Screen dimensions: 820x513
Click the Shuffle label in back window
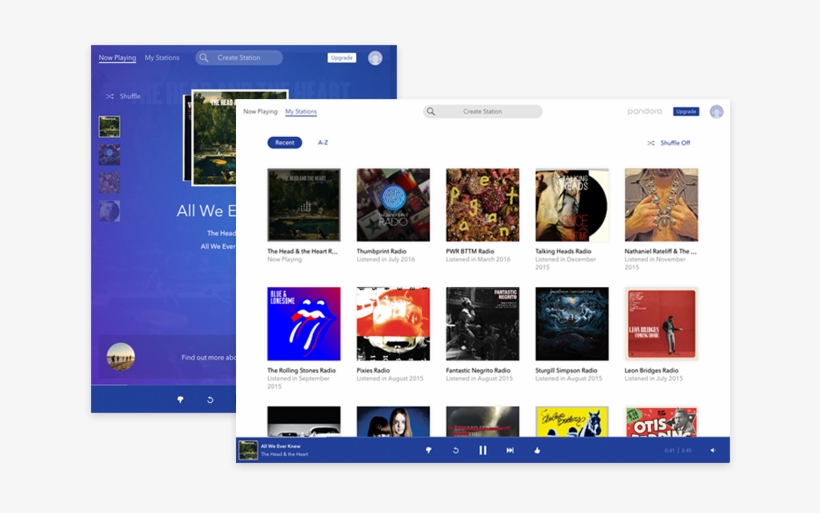(130, 96)
